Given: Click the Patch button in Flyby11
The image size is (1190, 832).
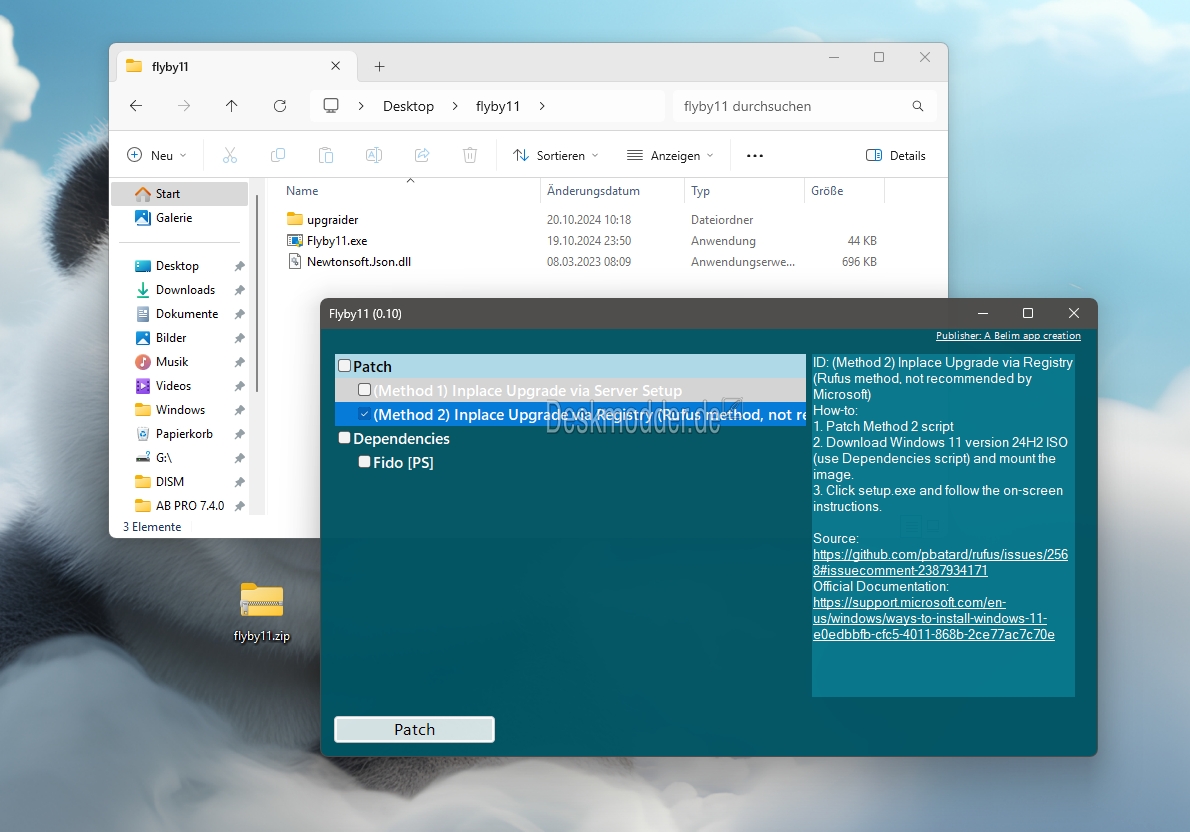Looking at the screenshot, I should click(414, 730).
